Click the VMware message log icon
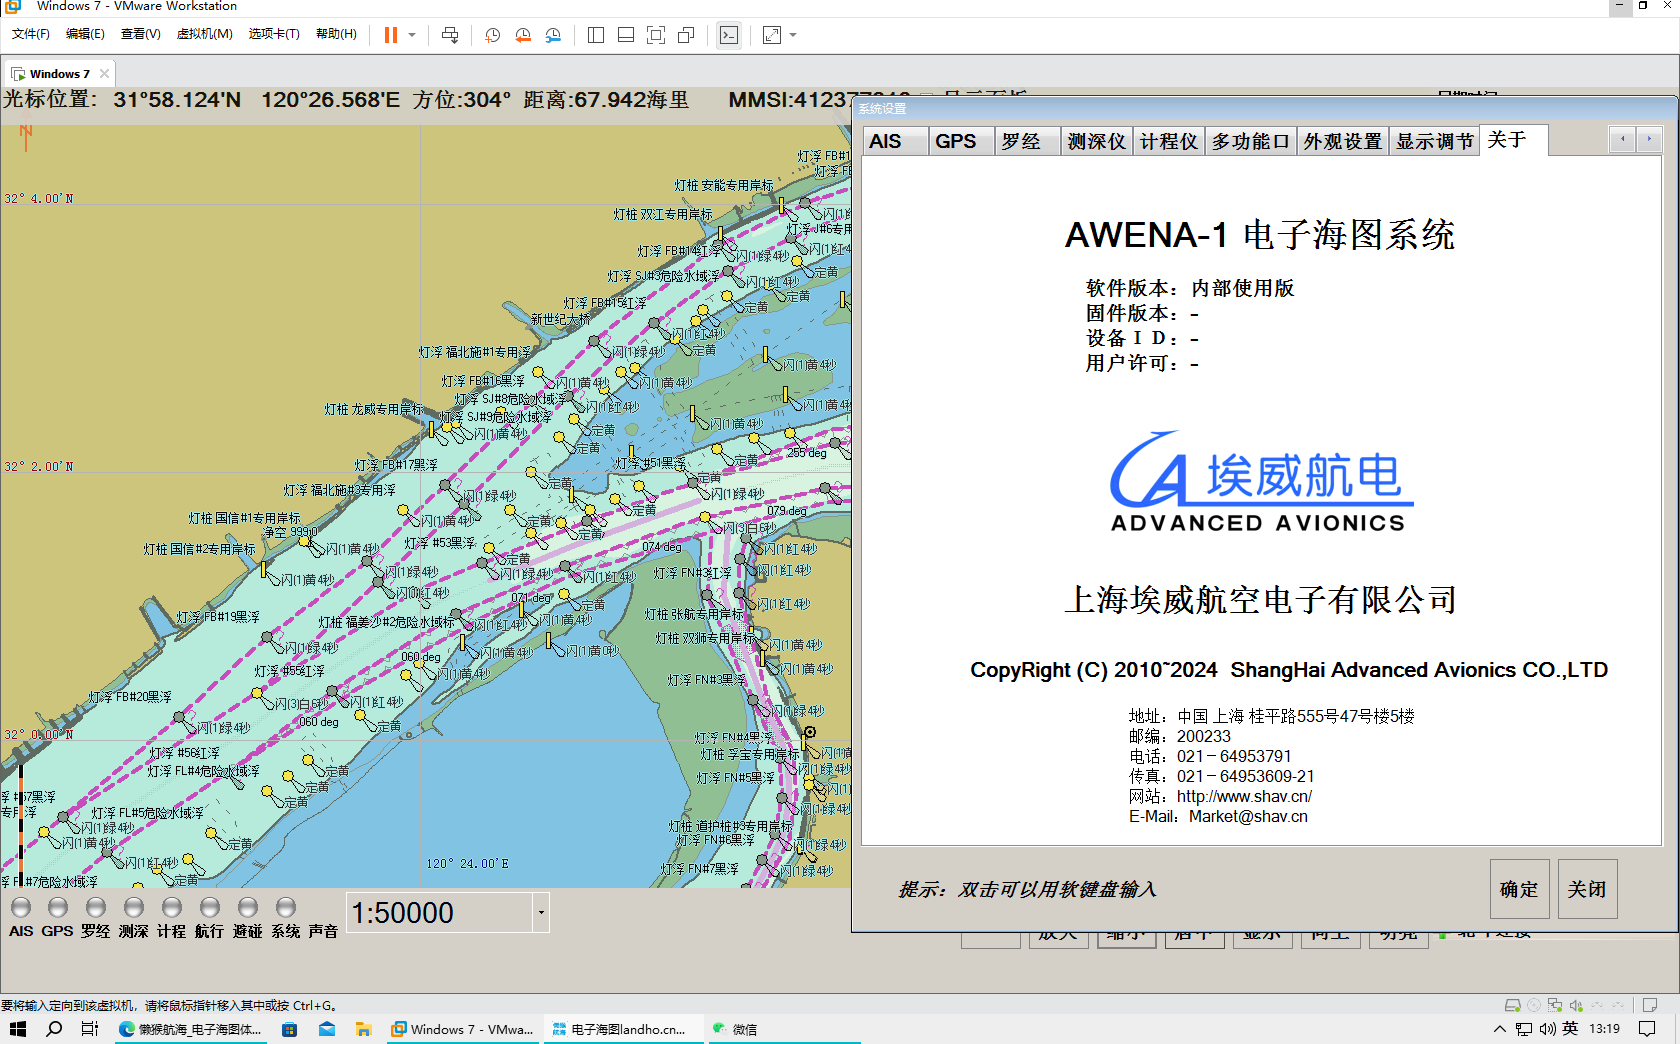The width and height of the screenshot is (1680, 1044). coord(1650,1005)
